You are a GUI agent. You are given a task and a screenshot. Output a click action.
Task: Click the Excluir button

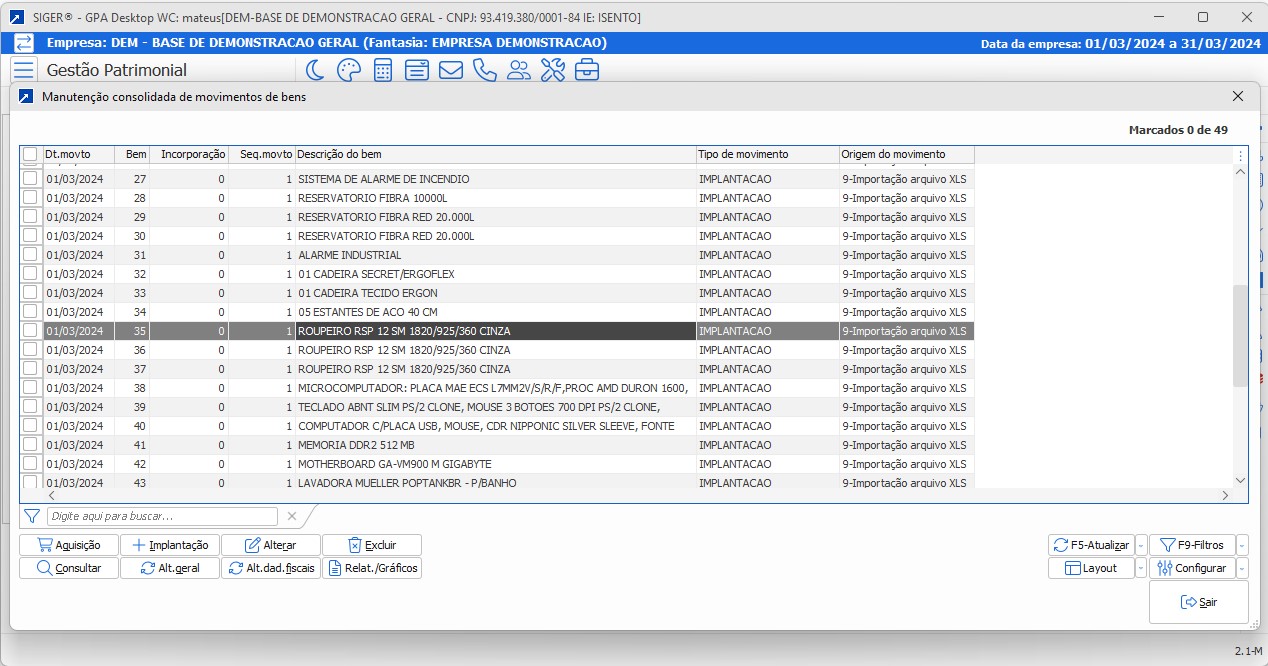[x=372, y=545]
